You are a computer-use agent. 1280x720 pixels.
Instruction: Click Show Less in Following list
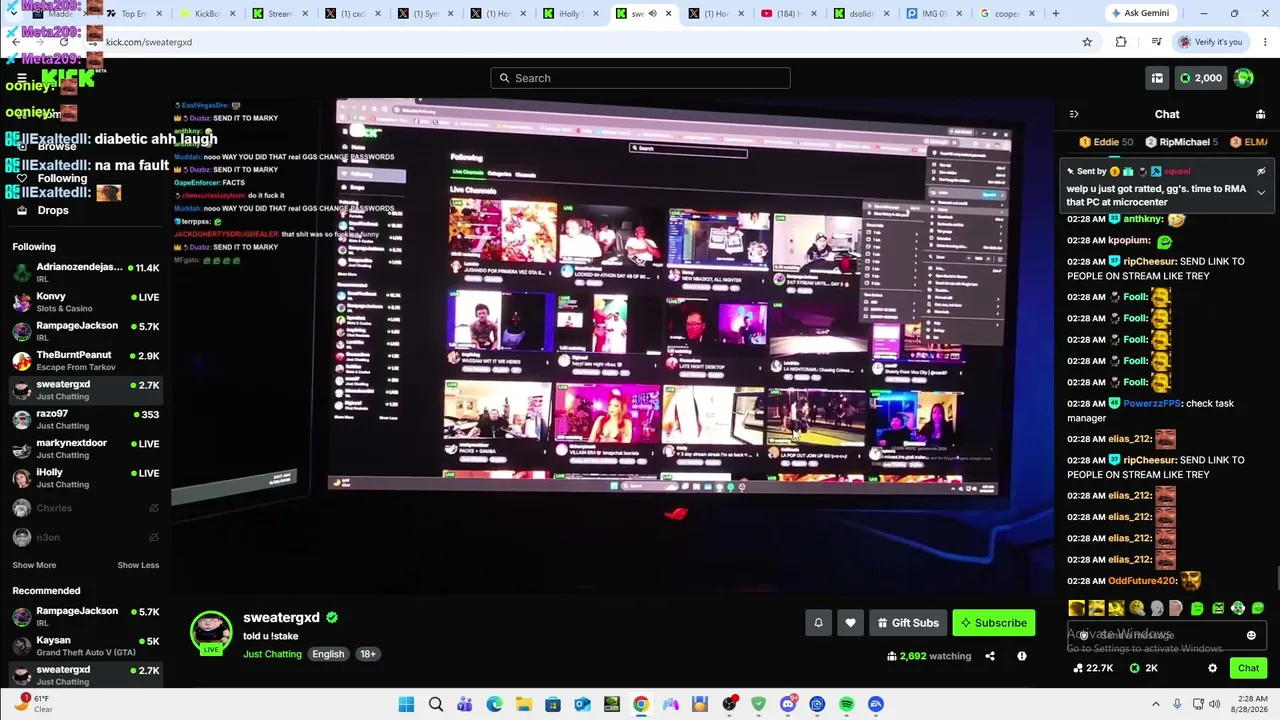click(x=138, y=565)
